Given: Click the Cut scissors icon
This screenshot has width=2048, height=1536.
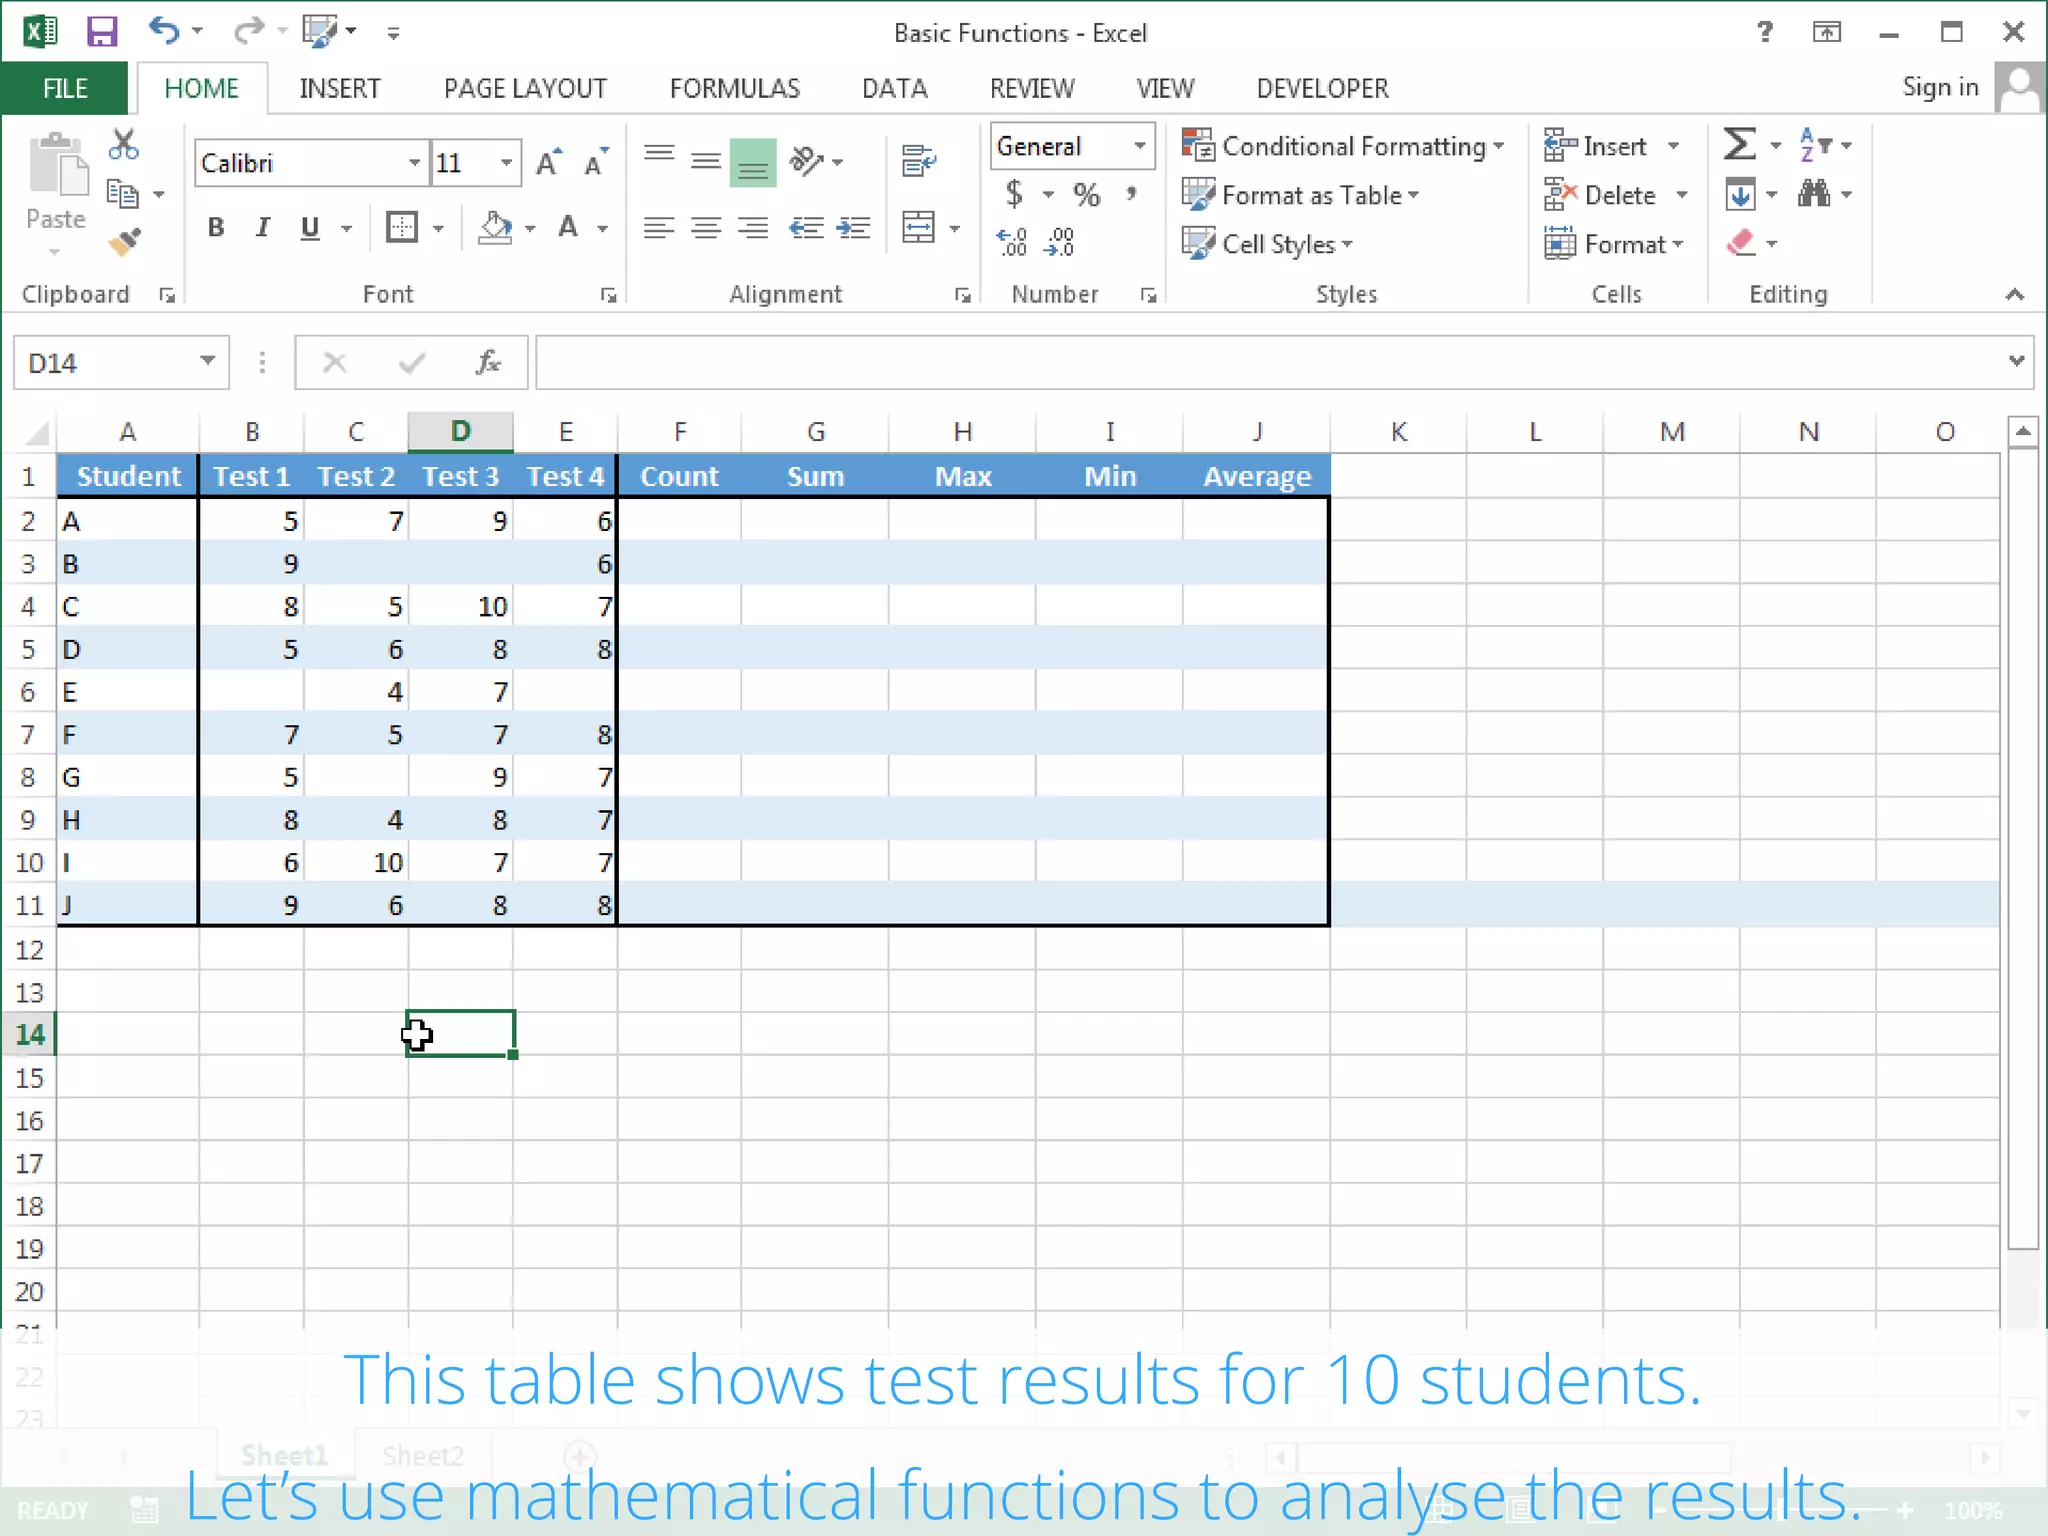Looking at the screenshot, I should (x=124, y=145).
